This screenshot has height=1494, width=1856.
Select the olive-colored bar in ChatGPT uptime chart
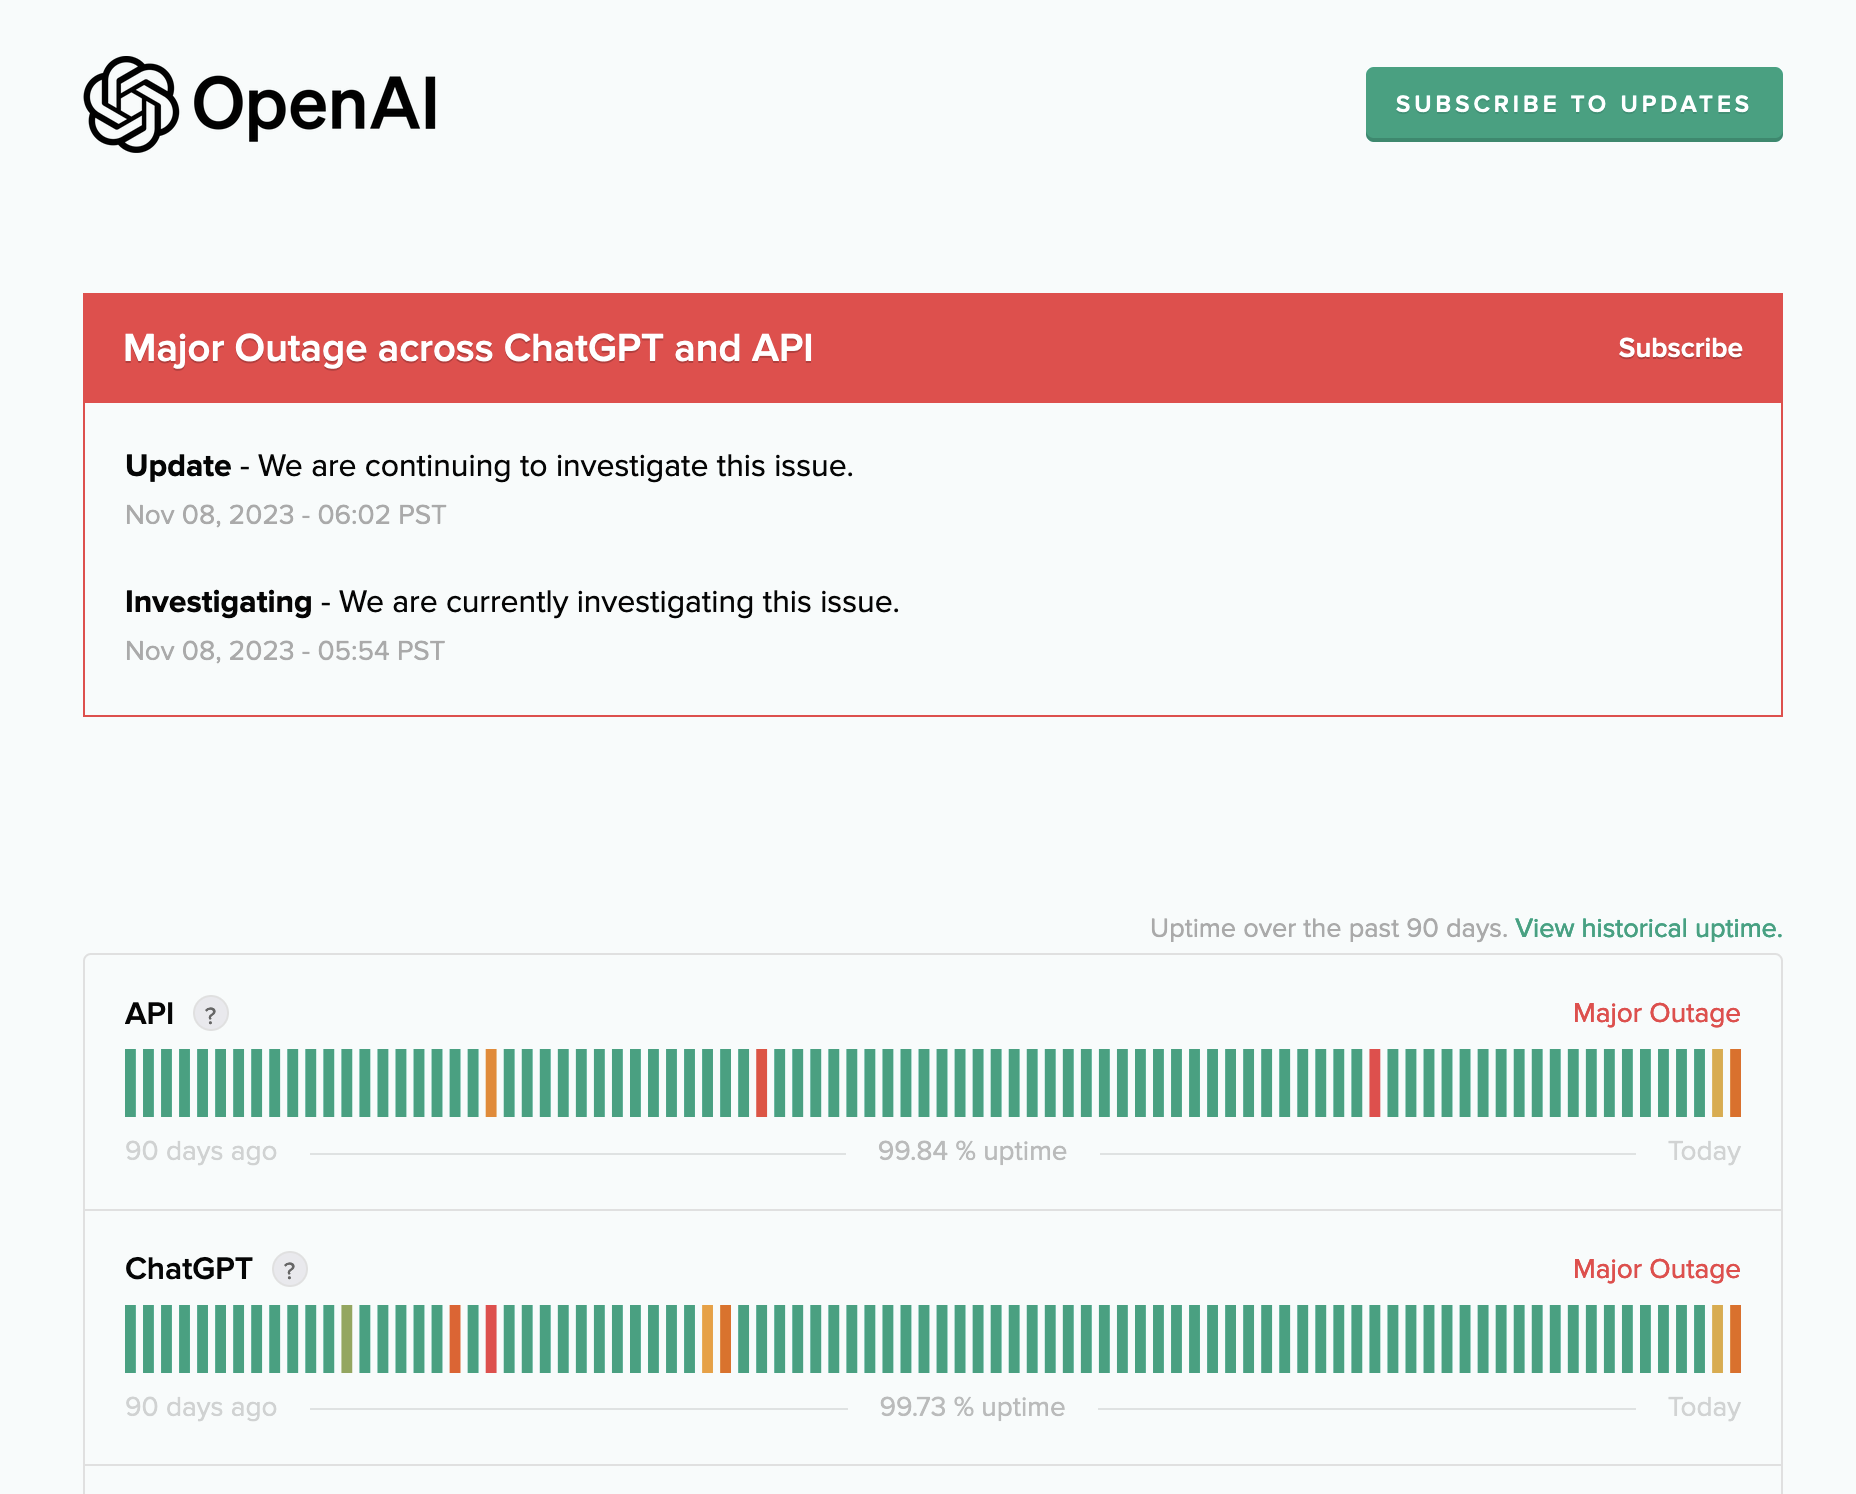point(347,1339)
